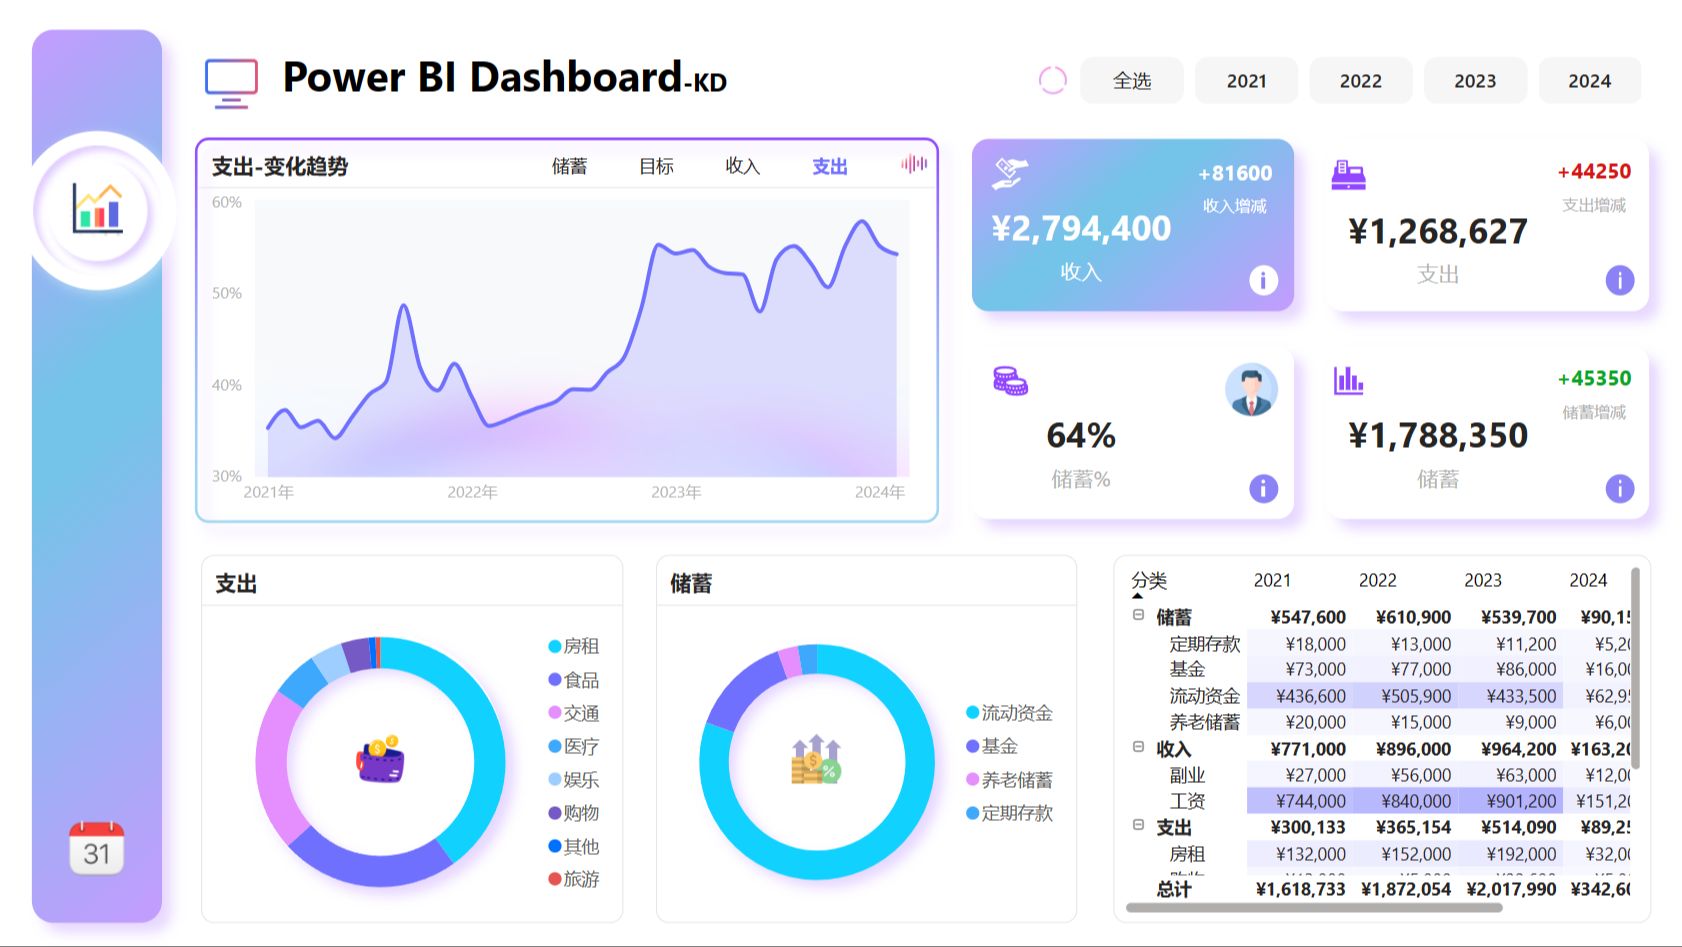
Task: Select 流动资金 legend item in 储蓄 chart
Action: tap(1009, 713)
